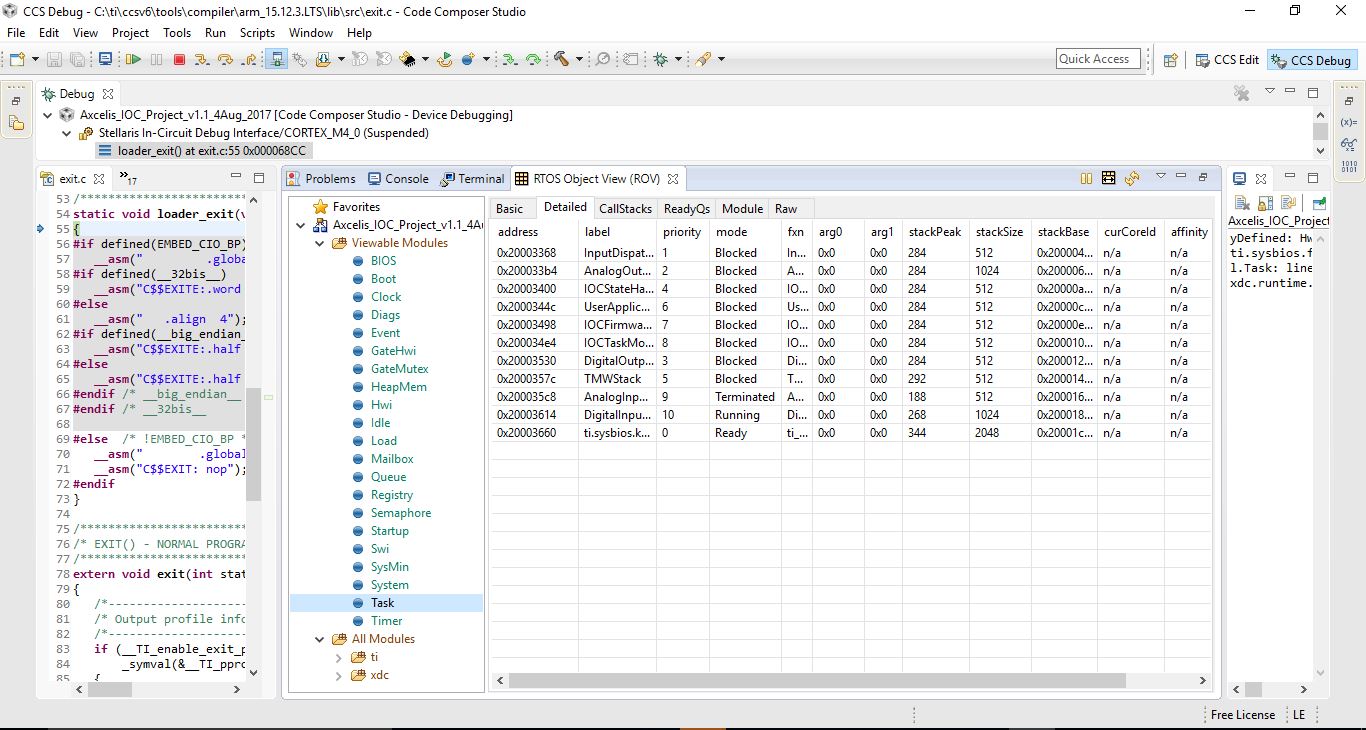Switch to CCS Edit perspective
This screenshot has height=730, width=1366.
tap(1227, 60)
